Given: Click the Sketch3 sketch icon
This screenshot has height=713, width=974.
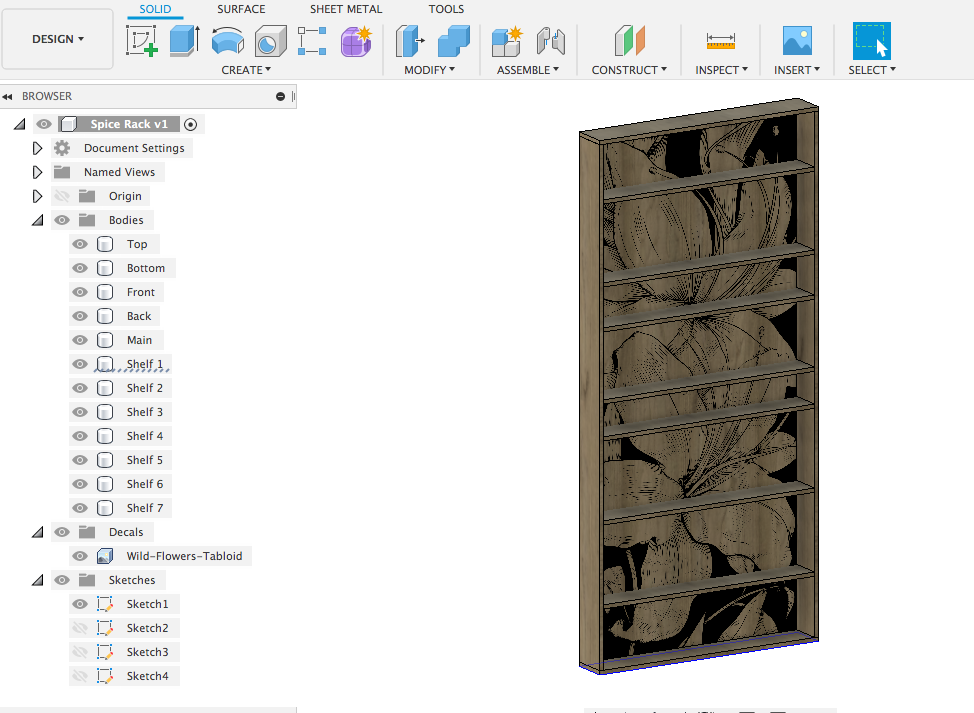Looking at the screenshot, I should coord(105,652).
